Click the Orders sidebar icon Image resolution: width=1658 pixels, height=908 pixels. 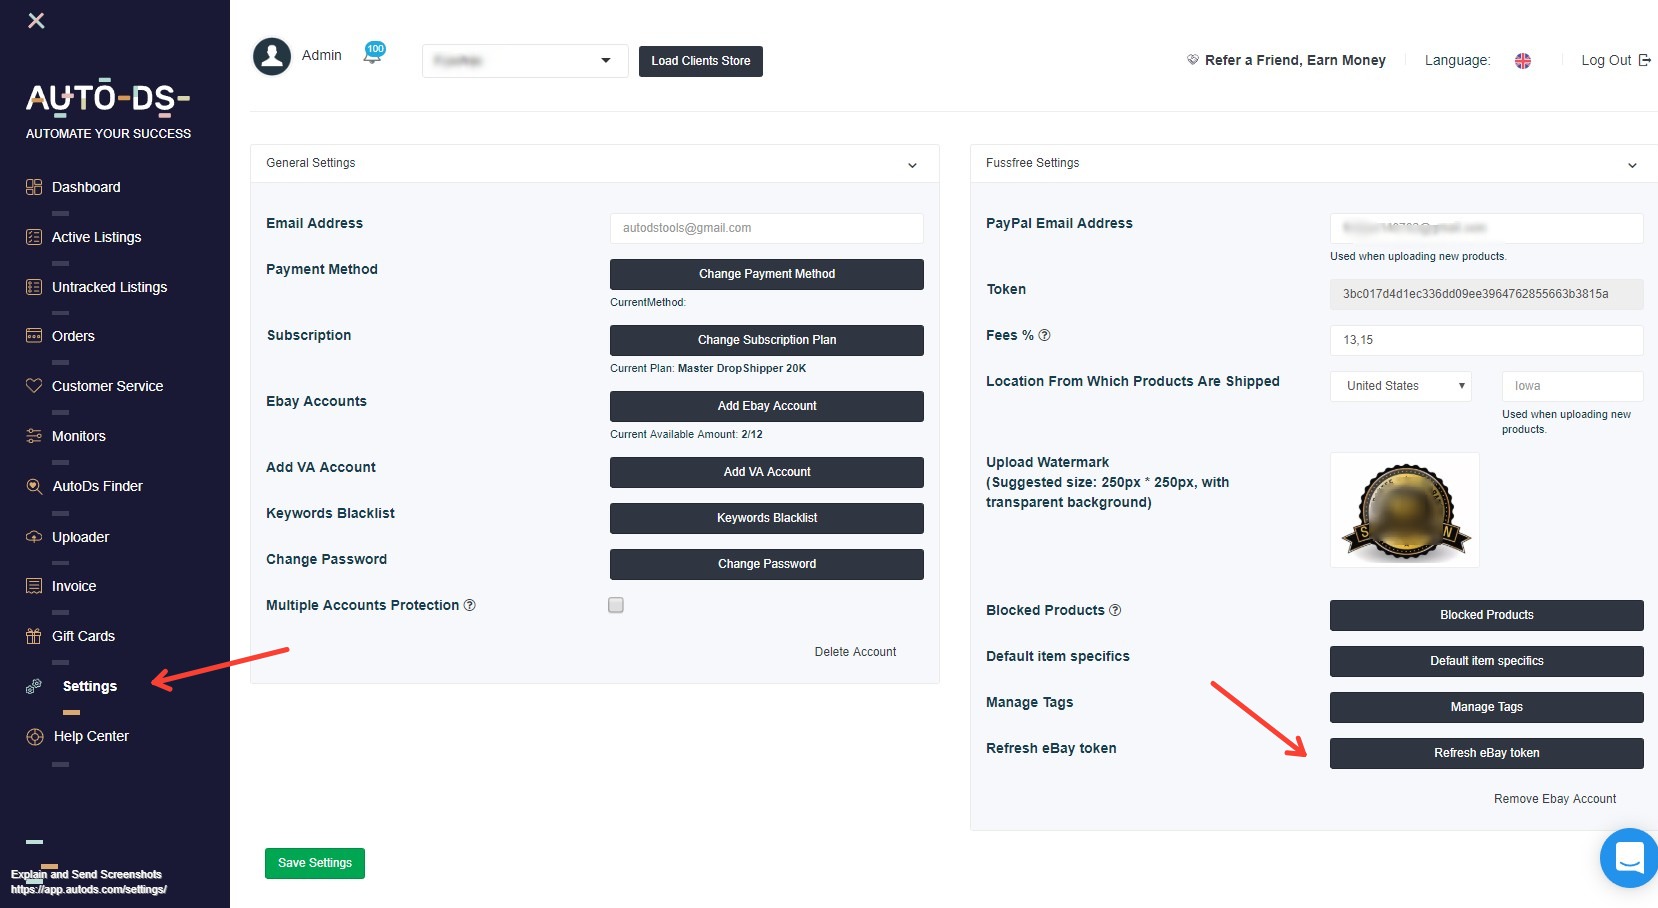point(34,336)
